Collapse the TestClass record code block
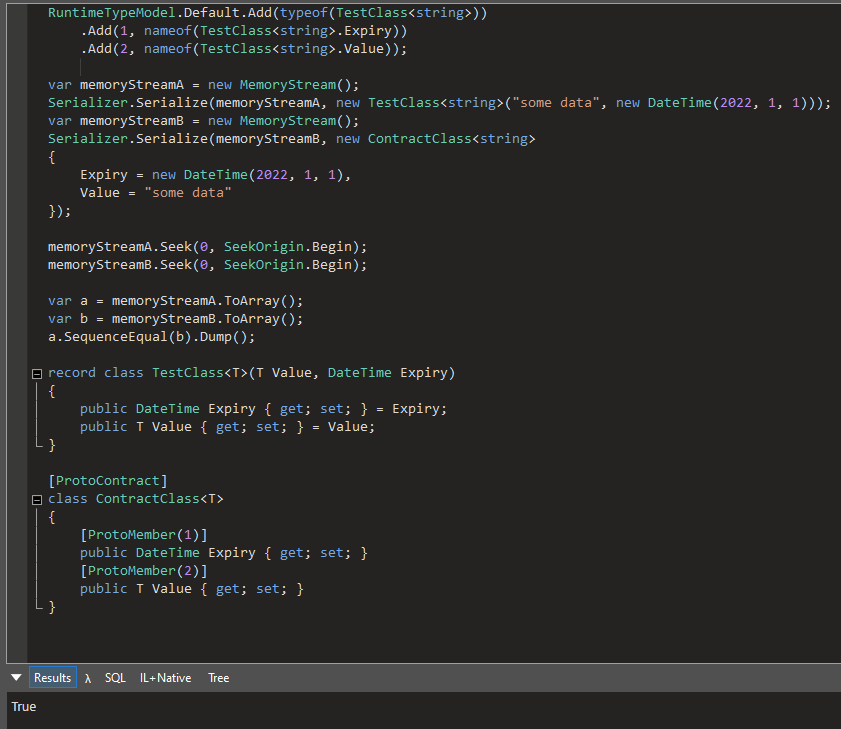Screen dimensions: 841x729 [36, 374]
